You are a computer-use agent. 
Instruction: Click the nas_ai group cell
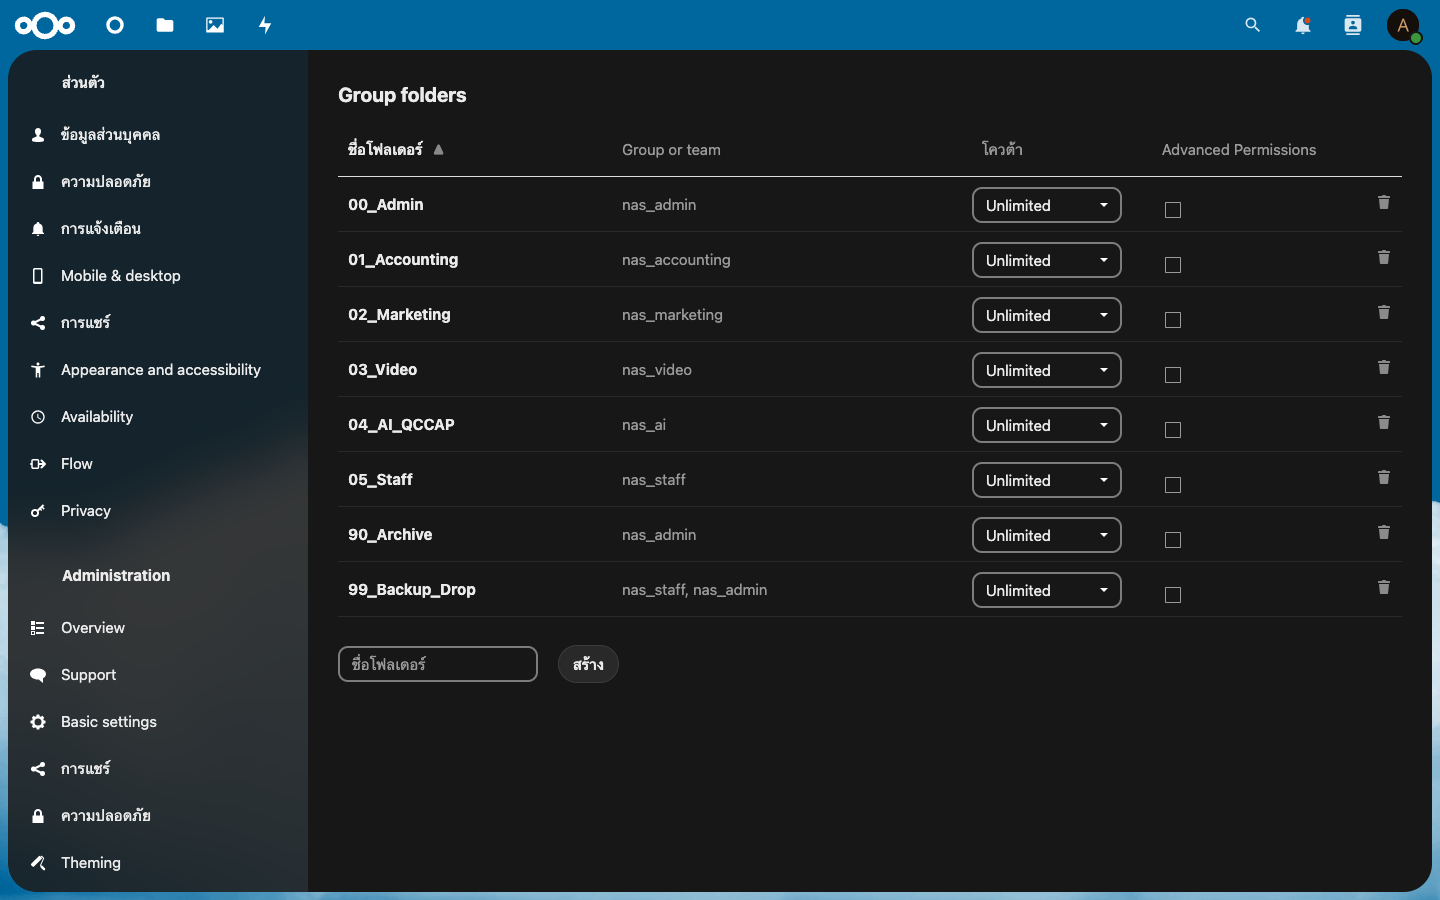644,425
